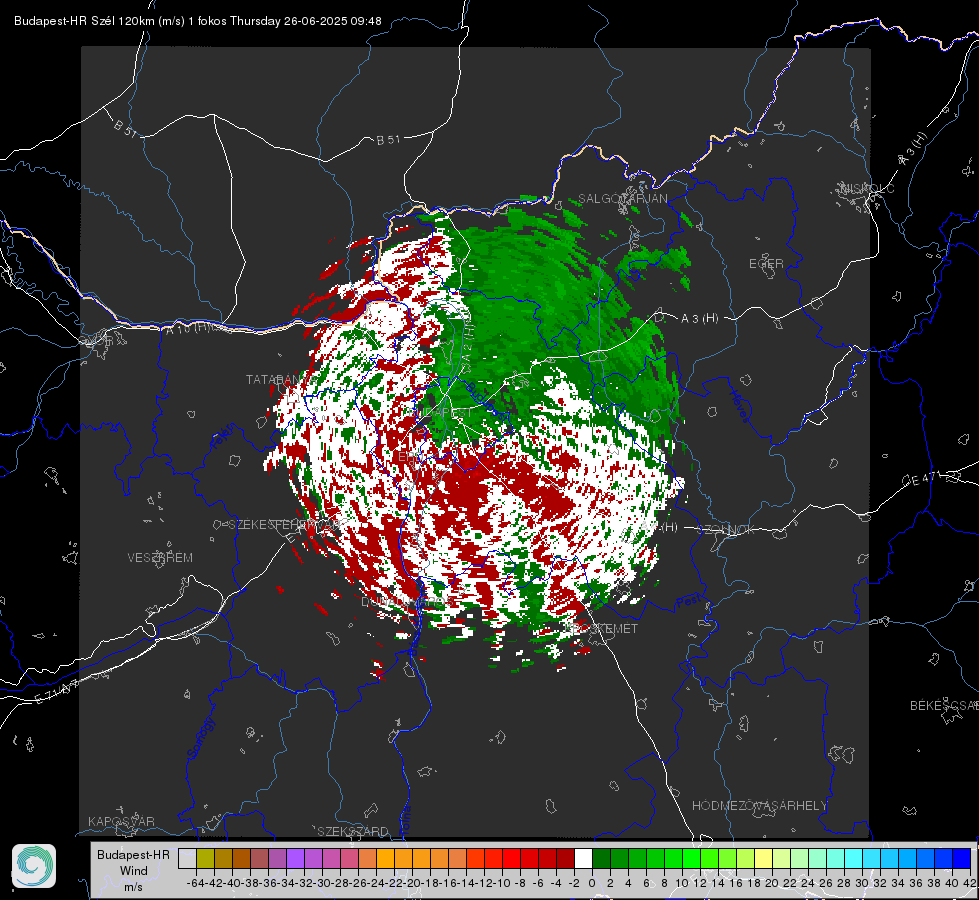Click the SZÉKESFEHÉRVÁR city label
The height and width of the screenshot is (900, 979).
click(287, 525)
